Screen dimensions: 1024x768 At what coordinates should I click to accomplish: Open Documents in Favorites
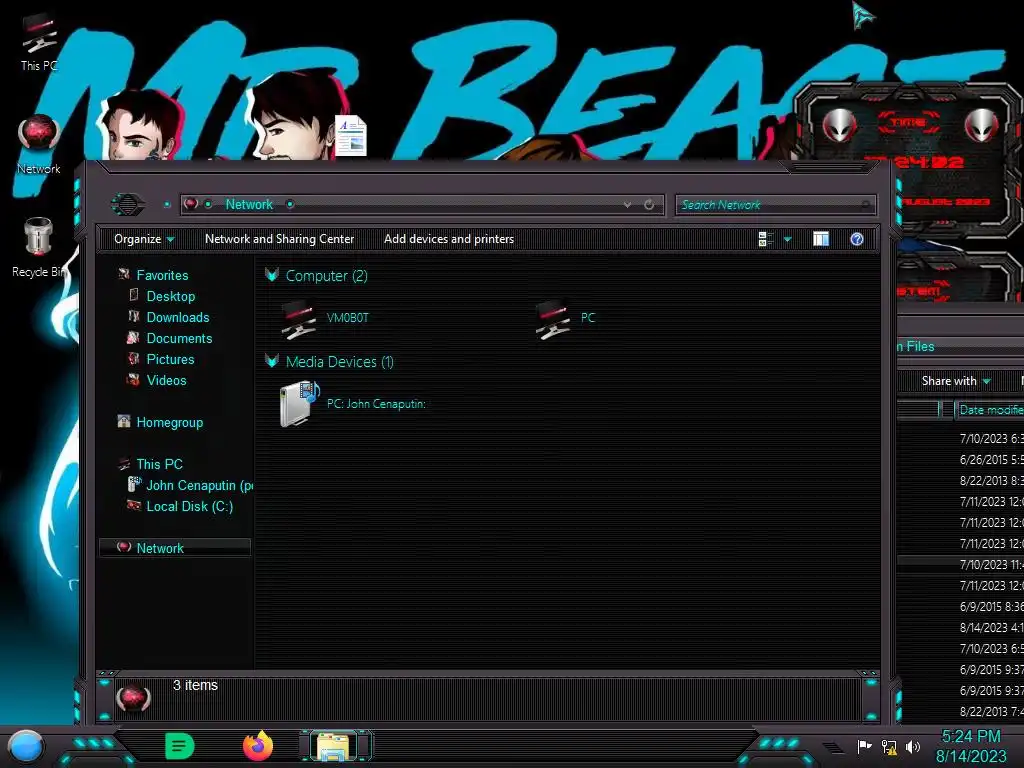click(x=179, y=338)
